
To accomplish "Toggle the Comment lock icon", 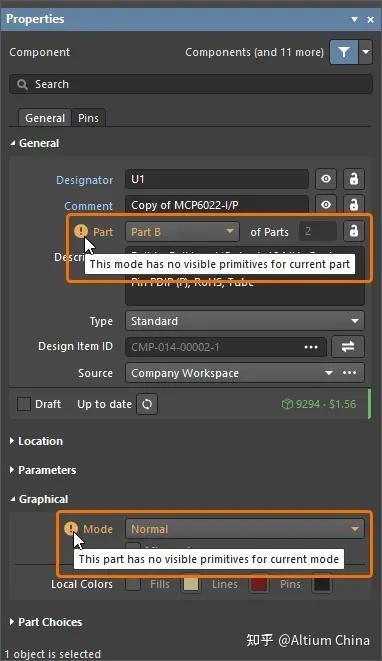I will pos(354,205).
